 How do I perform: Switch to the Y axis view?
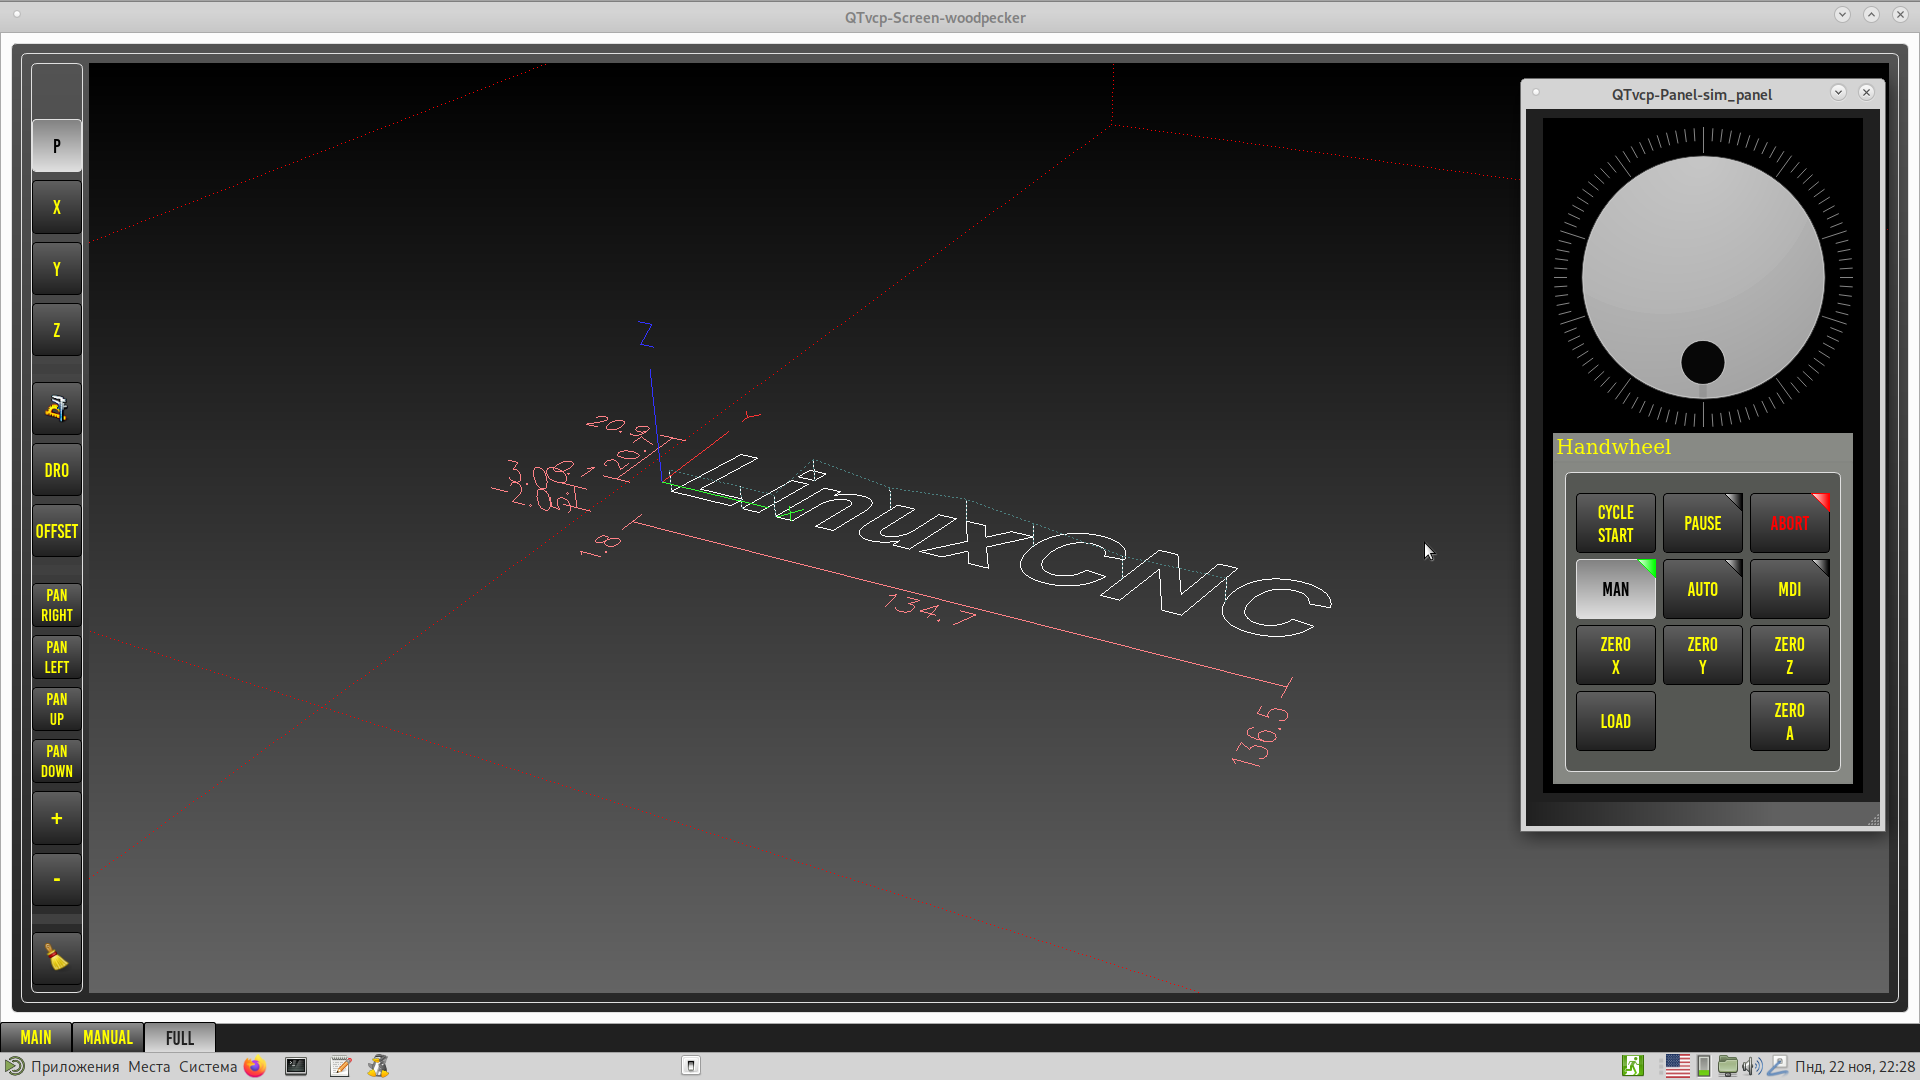click(x=57, y=269)
